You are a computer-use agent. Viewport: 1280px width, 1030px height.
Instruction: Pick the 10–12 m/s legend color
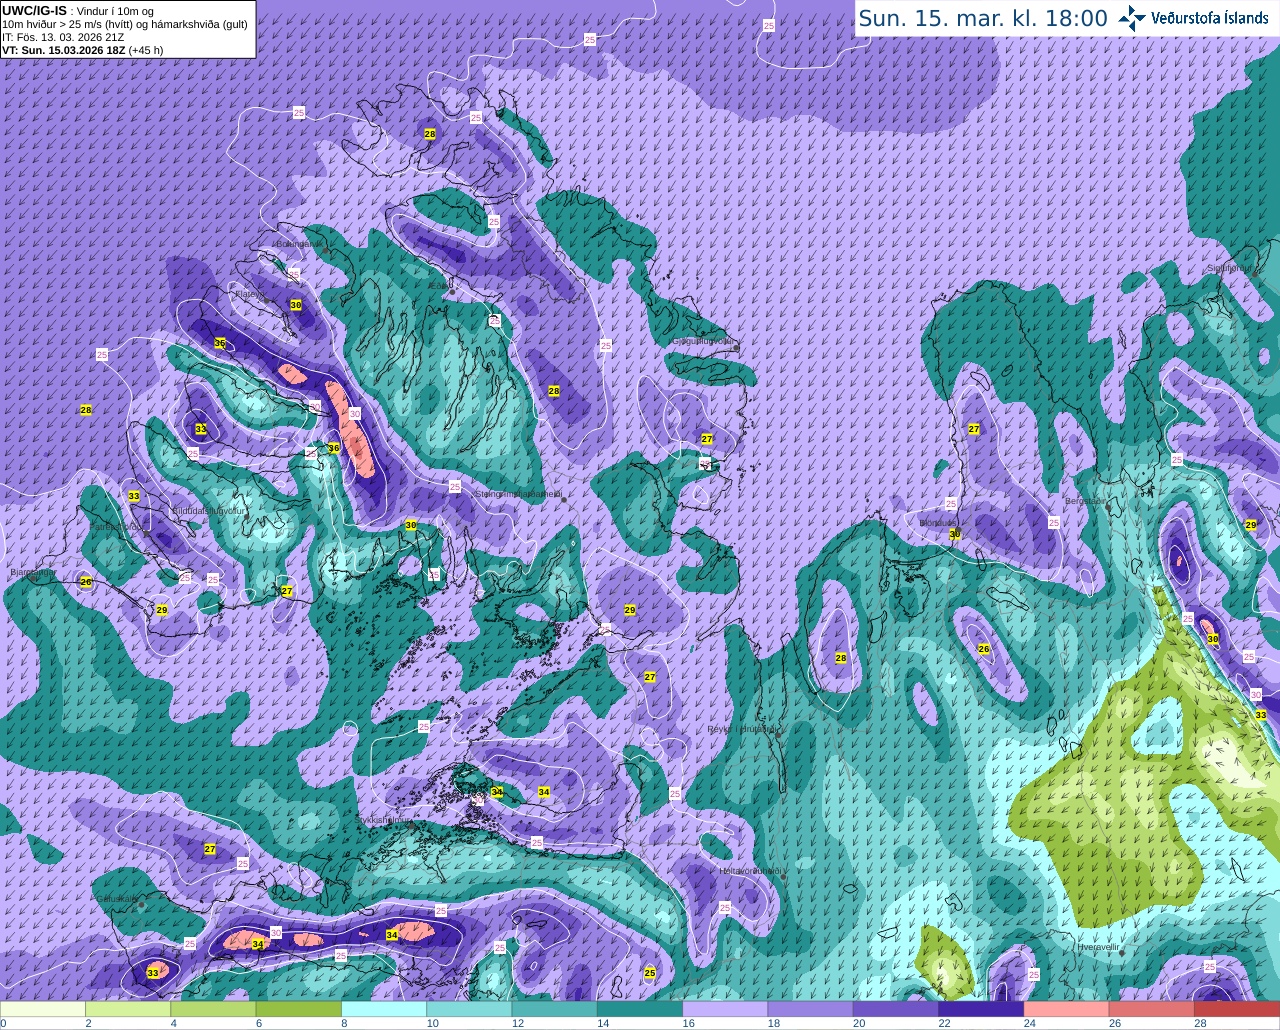pos(469,1009)
